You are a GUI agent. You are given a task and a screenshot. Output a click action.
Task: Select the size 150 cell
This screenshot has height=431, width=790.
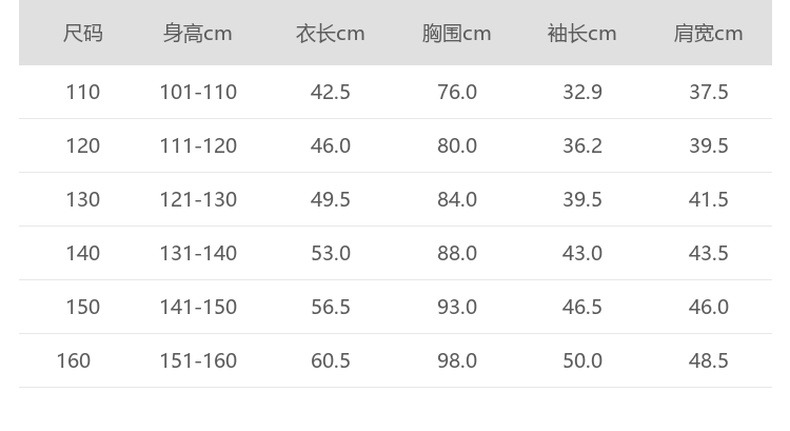tap(83, 307)
